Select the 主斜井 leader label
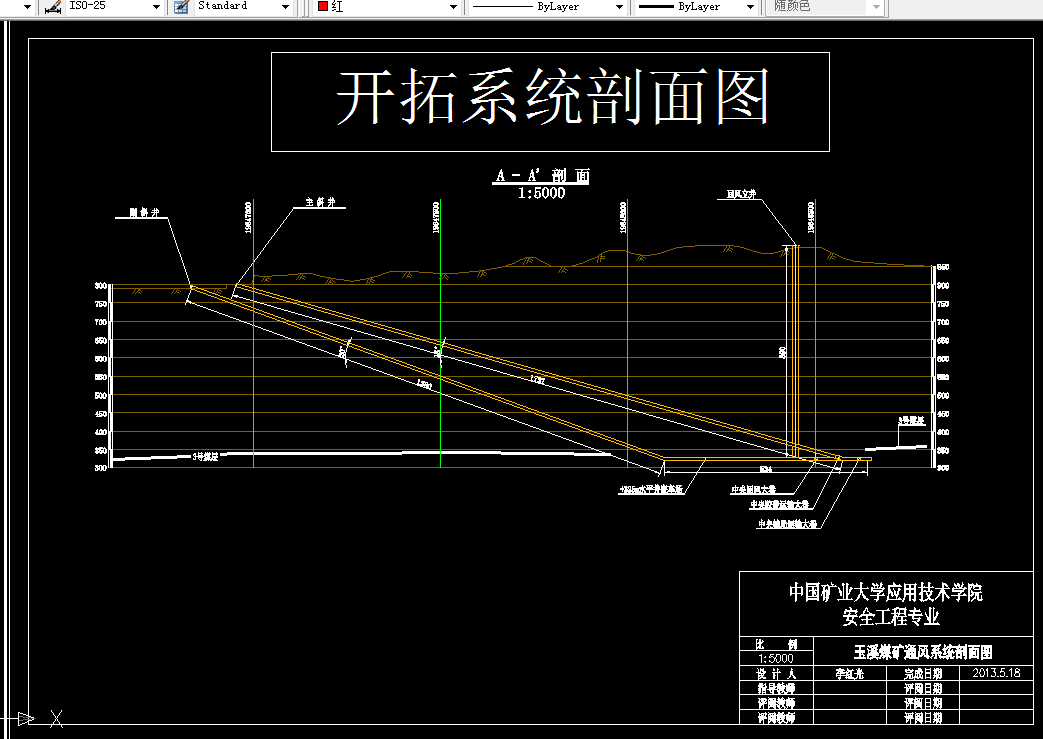Viewport: 1043px width, 739px height. (321, 202)
